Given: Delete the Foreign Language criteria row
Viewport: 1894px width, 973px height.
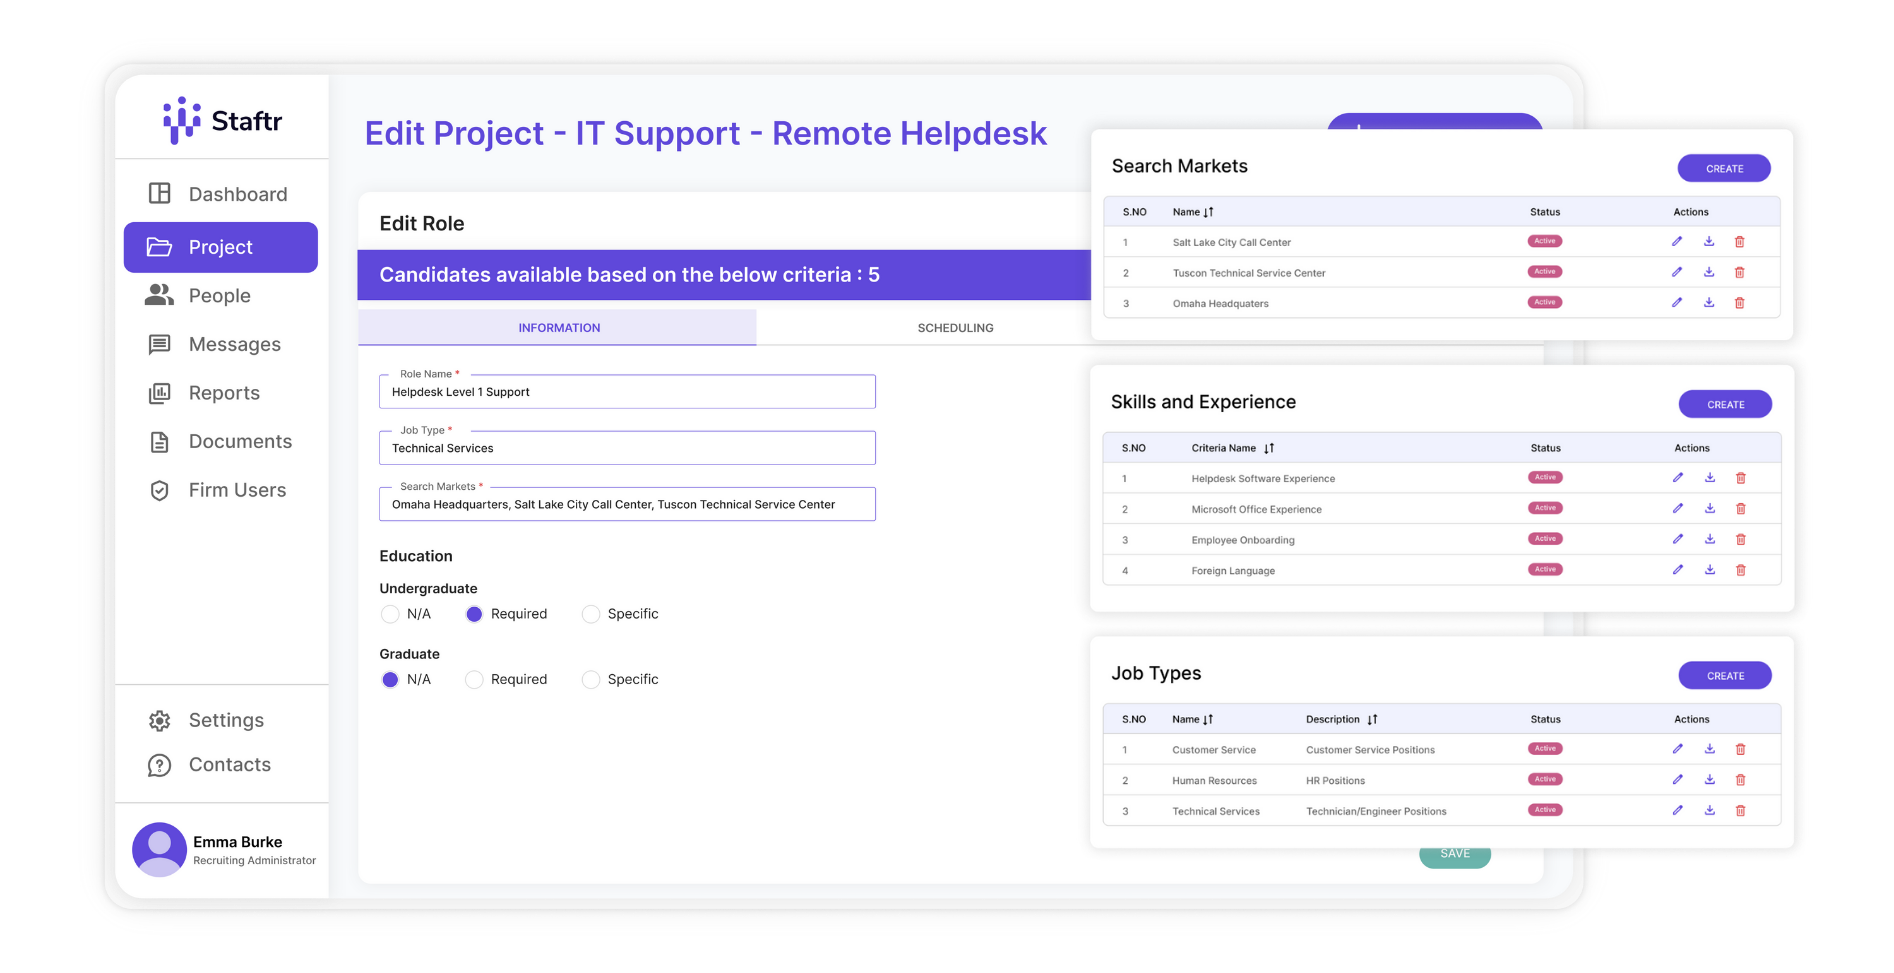Looking at the screenshot, I should pyautogui.click(x=1741, y=570).
